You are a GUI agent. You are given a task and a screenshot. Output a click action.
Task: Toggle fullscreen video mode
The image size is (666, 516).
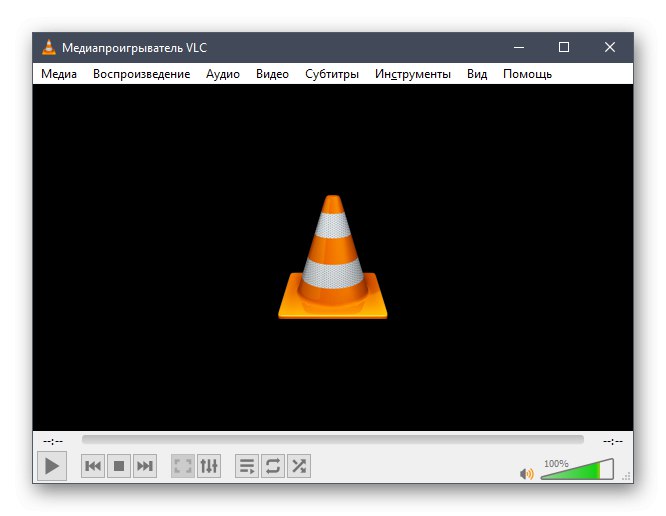[183, 466]
